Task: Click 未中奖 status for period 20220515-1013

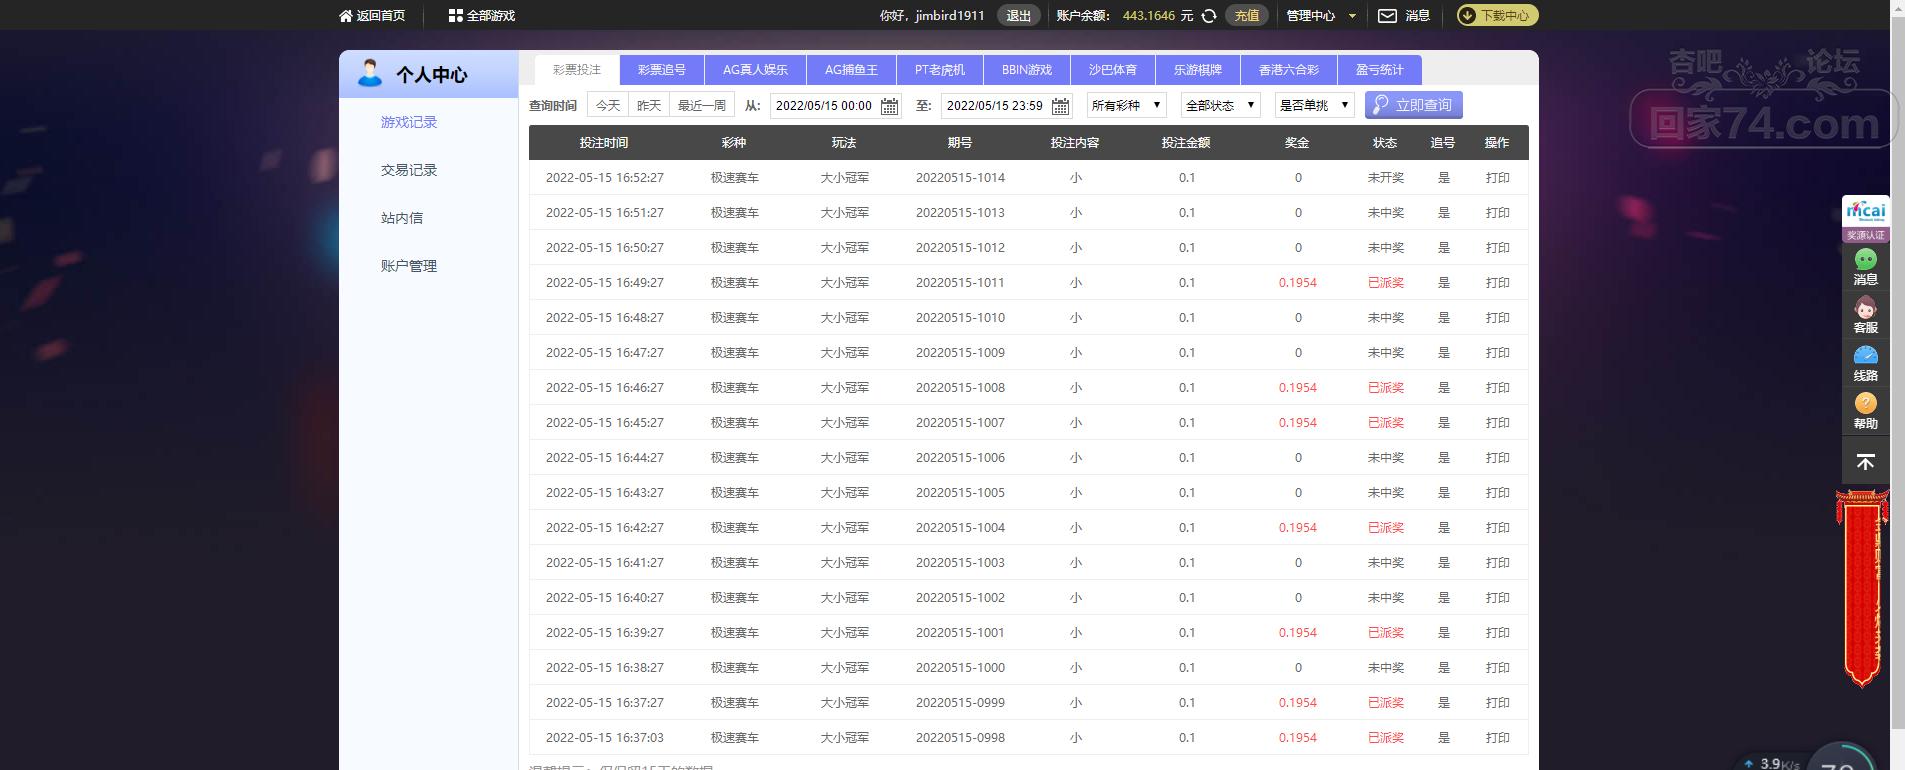Action: click(x=1386, y=213)
